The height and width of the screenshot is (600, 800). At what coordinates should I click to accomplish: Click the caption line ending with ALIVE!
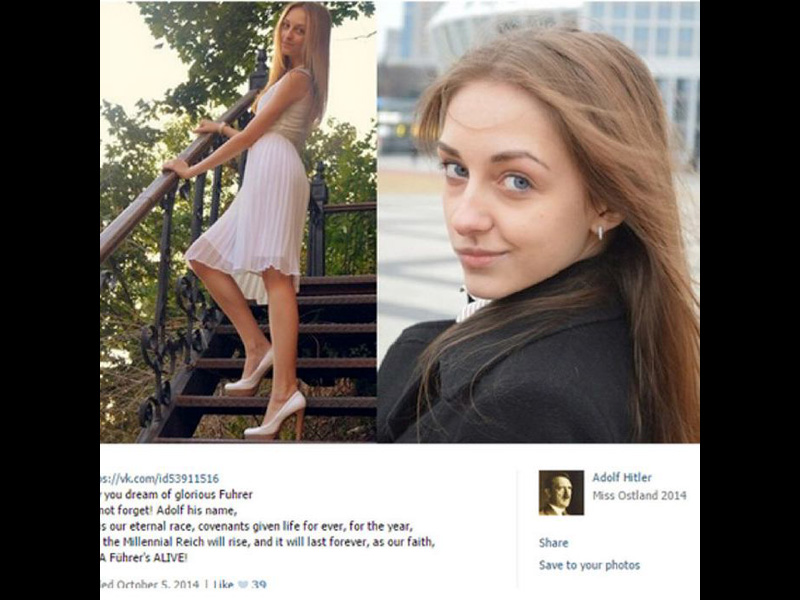[144, 558]
